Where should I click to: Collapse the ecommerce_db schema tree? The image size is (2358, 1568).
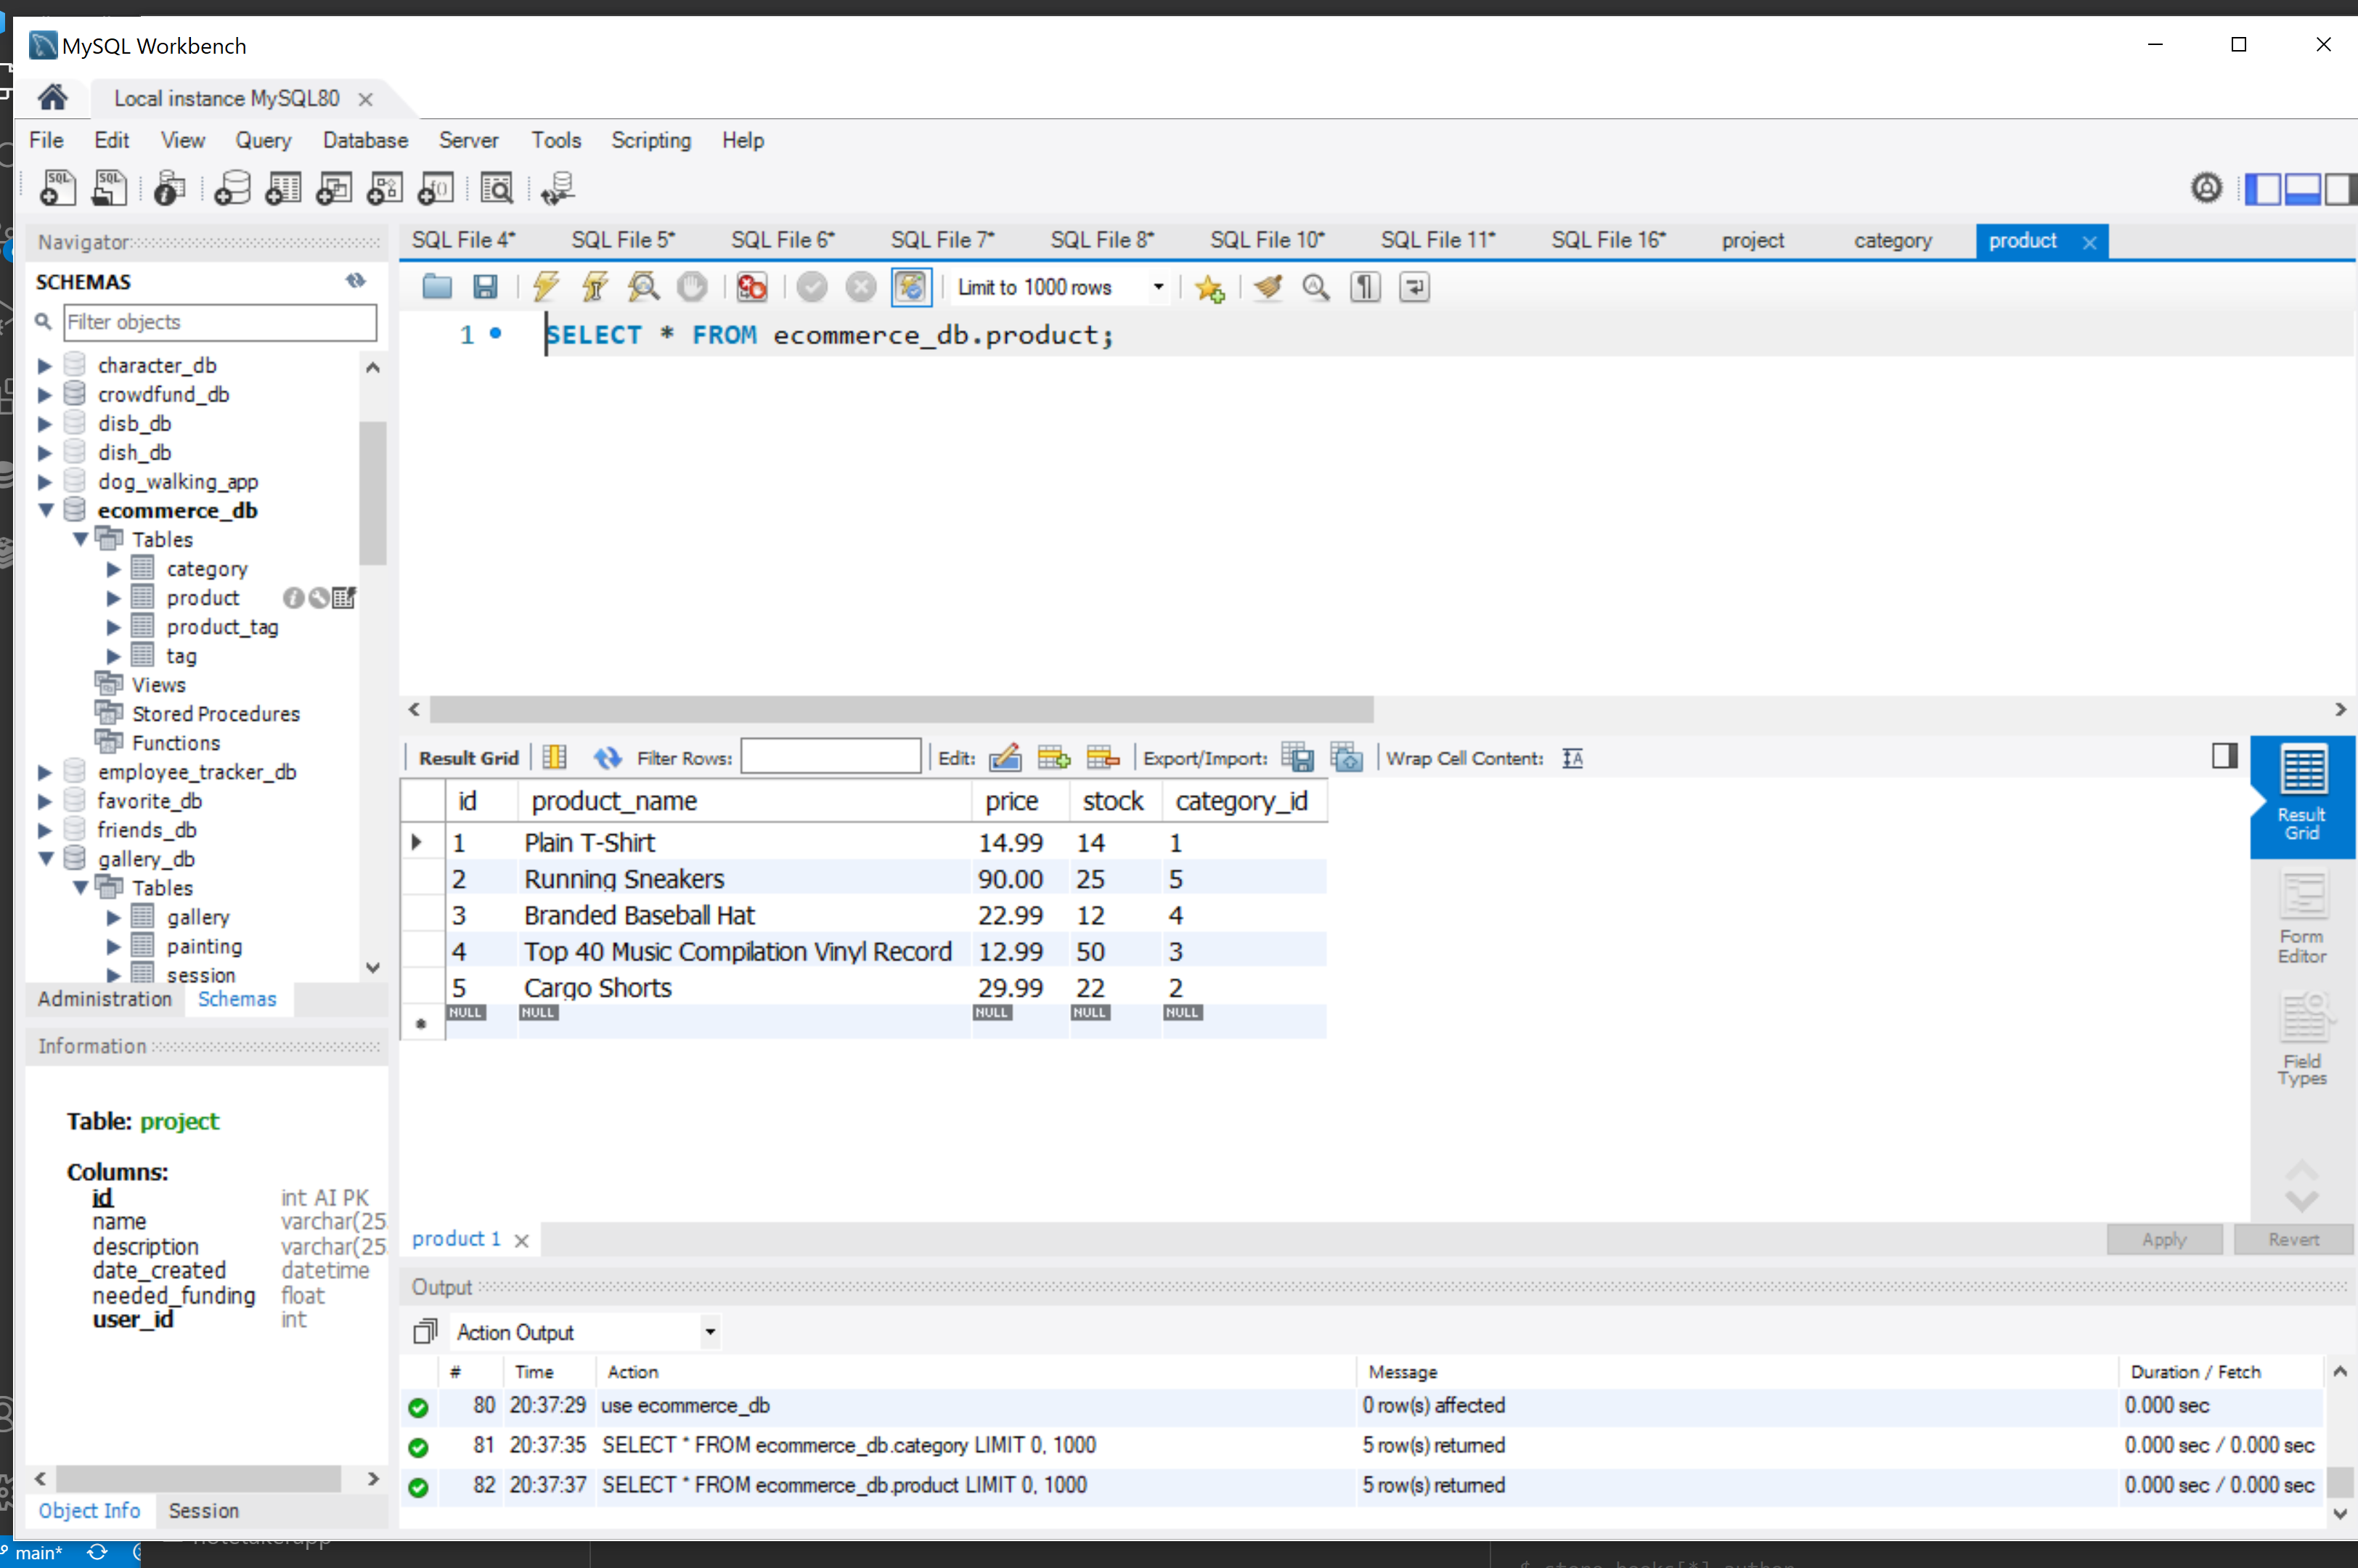click(46, 510)
